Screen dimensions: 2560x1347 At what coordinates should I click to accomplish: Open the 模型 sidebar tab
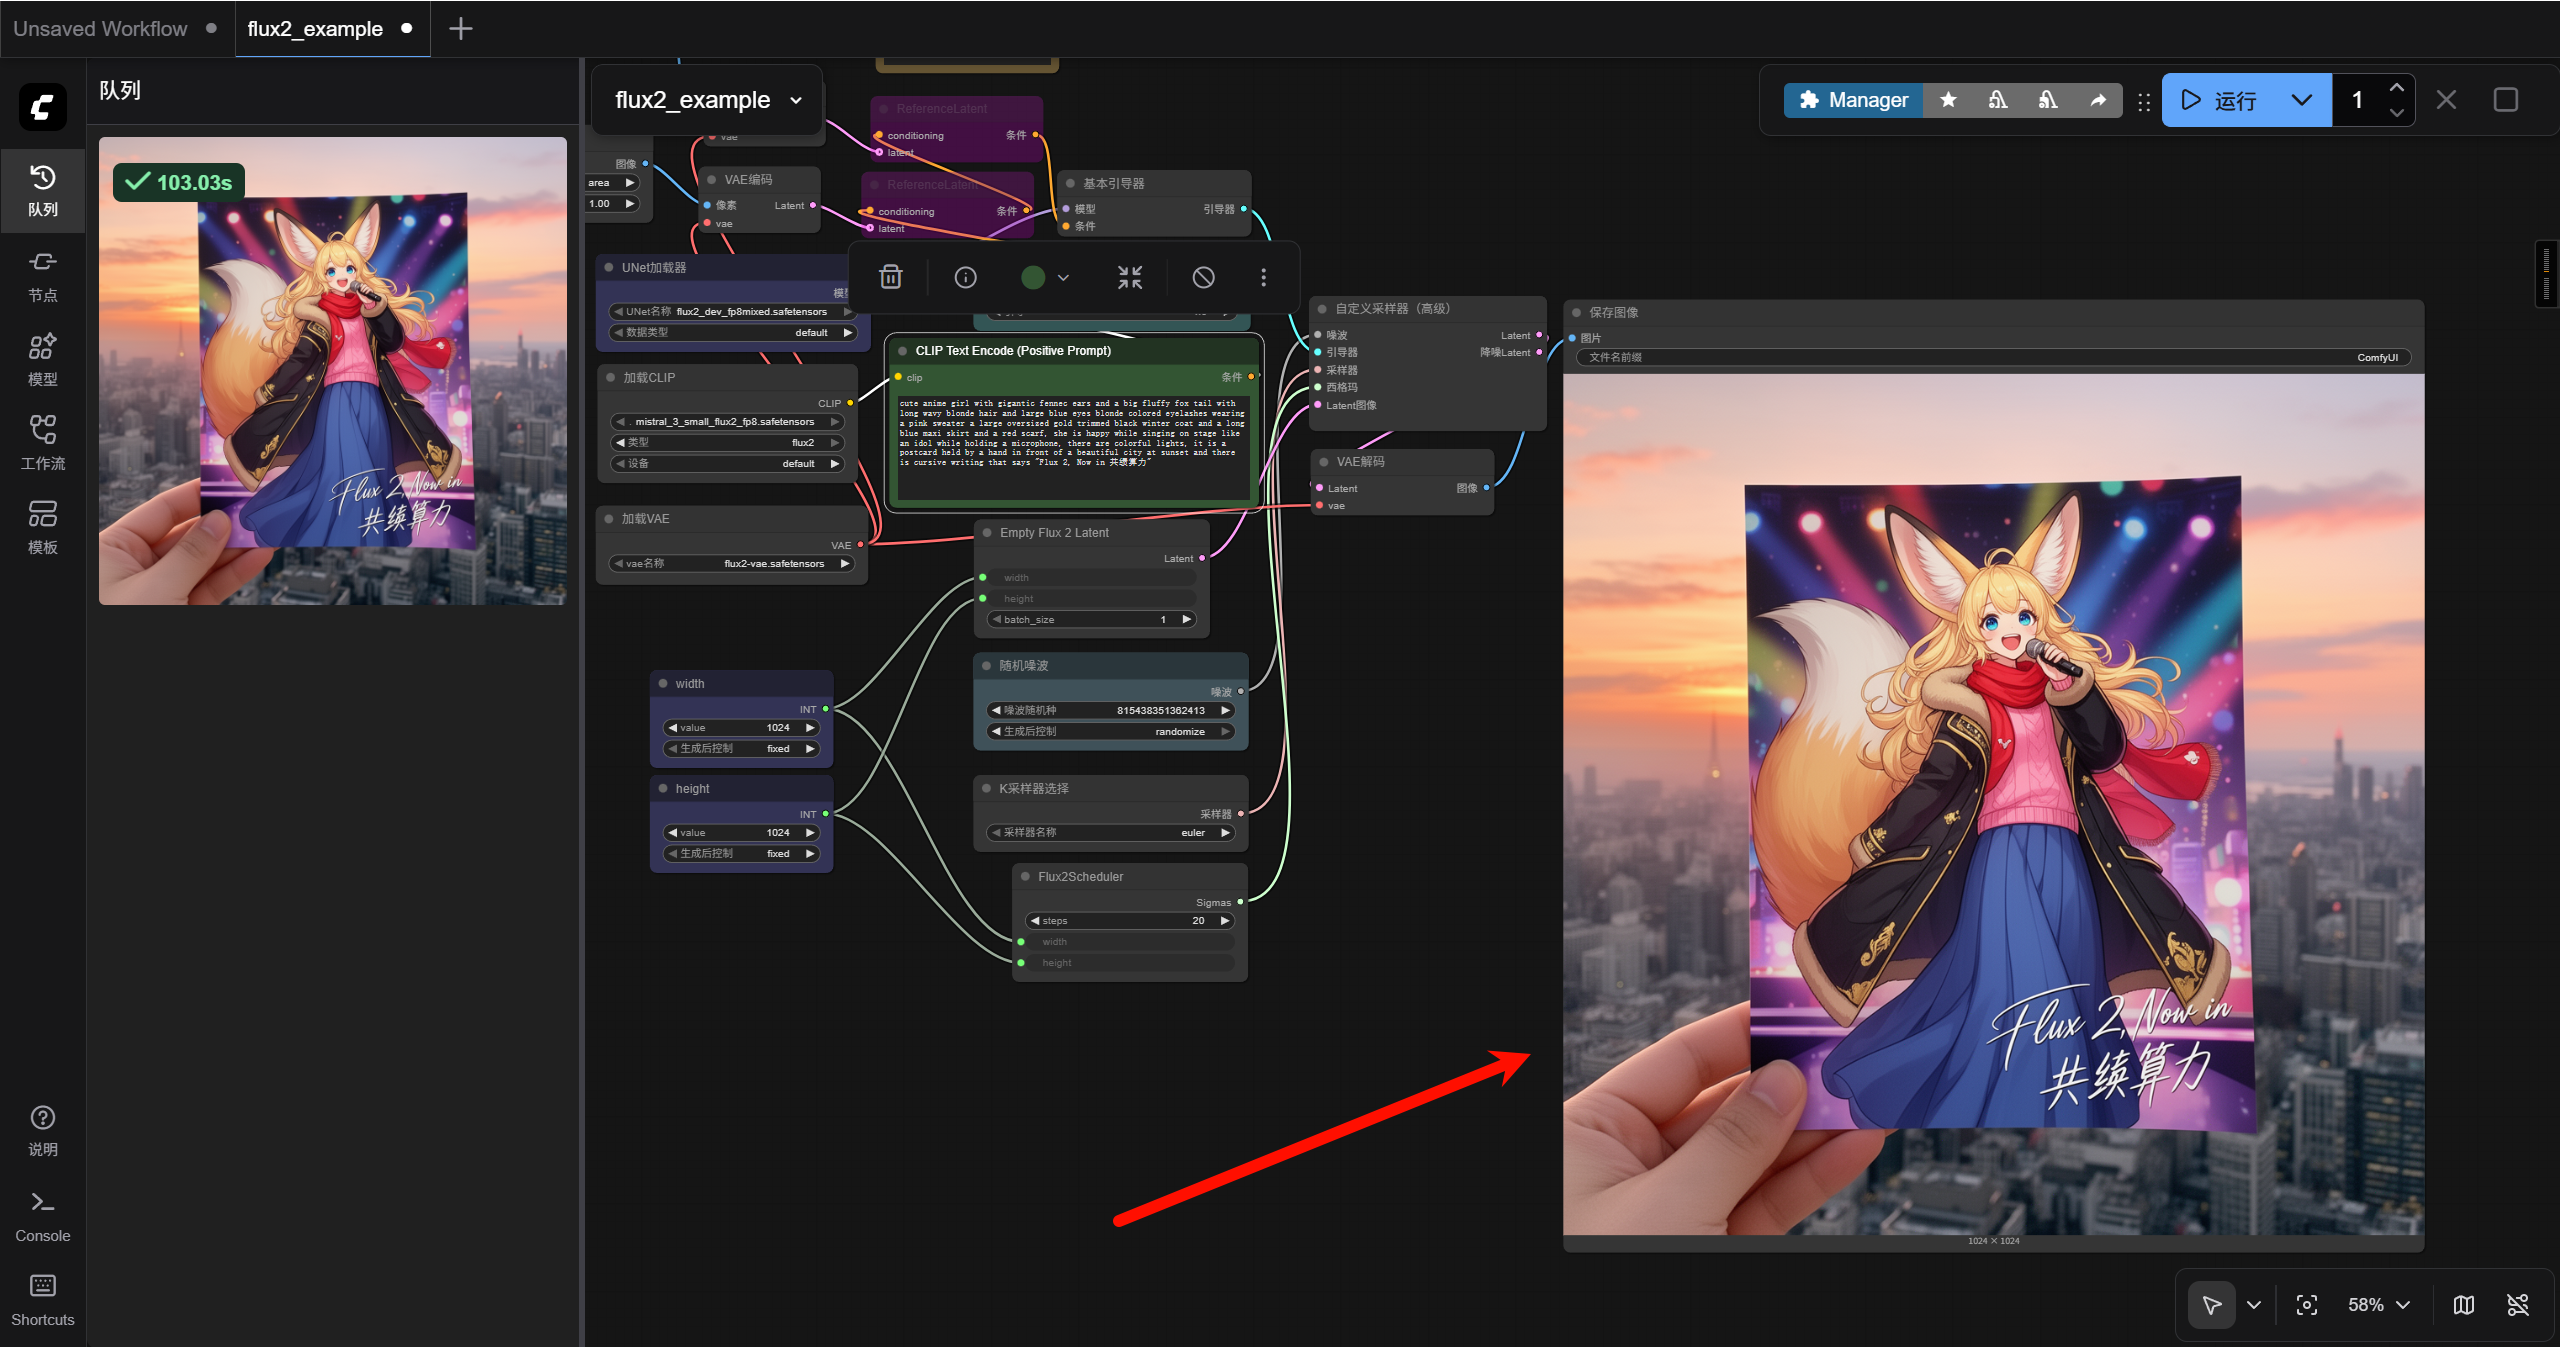pyautogui.click(x=42, y=360)
